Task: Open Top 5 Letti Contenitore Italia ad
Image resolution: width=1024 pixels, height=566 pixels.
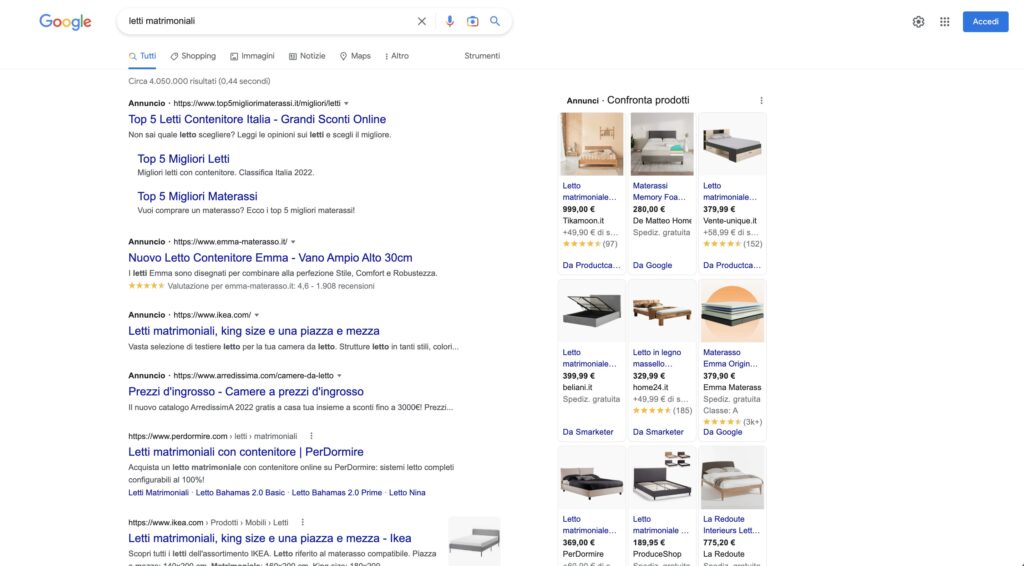Action: (257, 119)
